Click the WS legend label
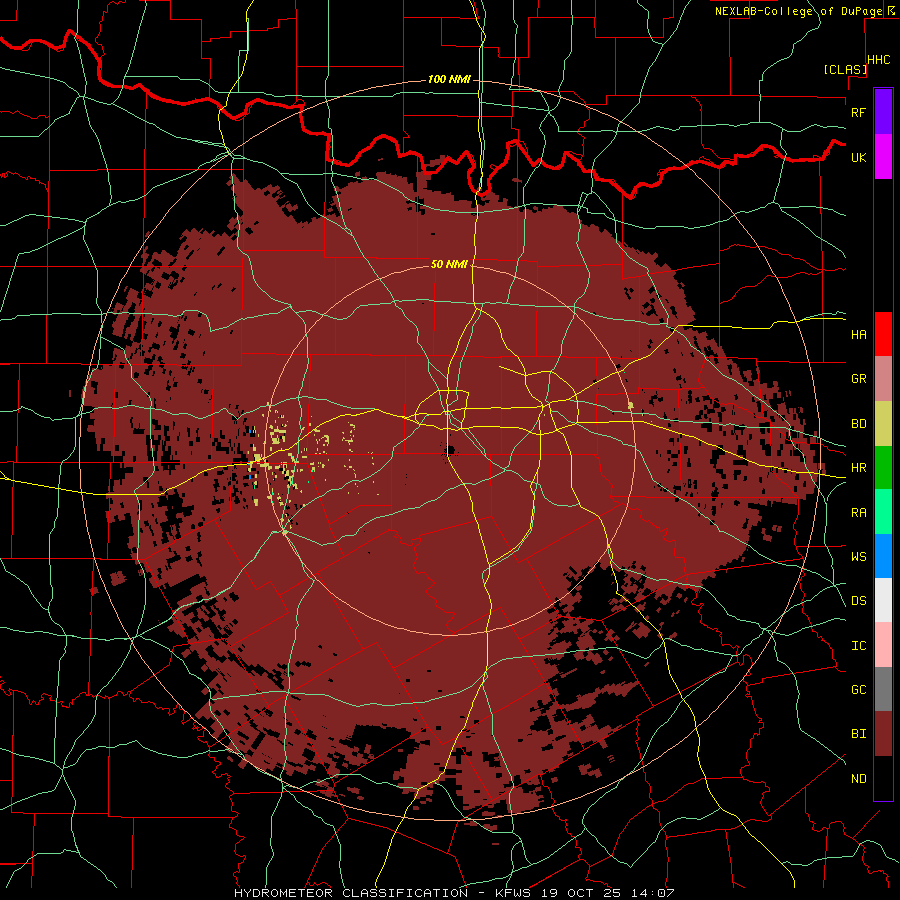 point(858,557)
